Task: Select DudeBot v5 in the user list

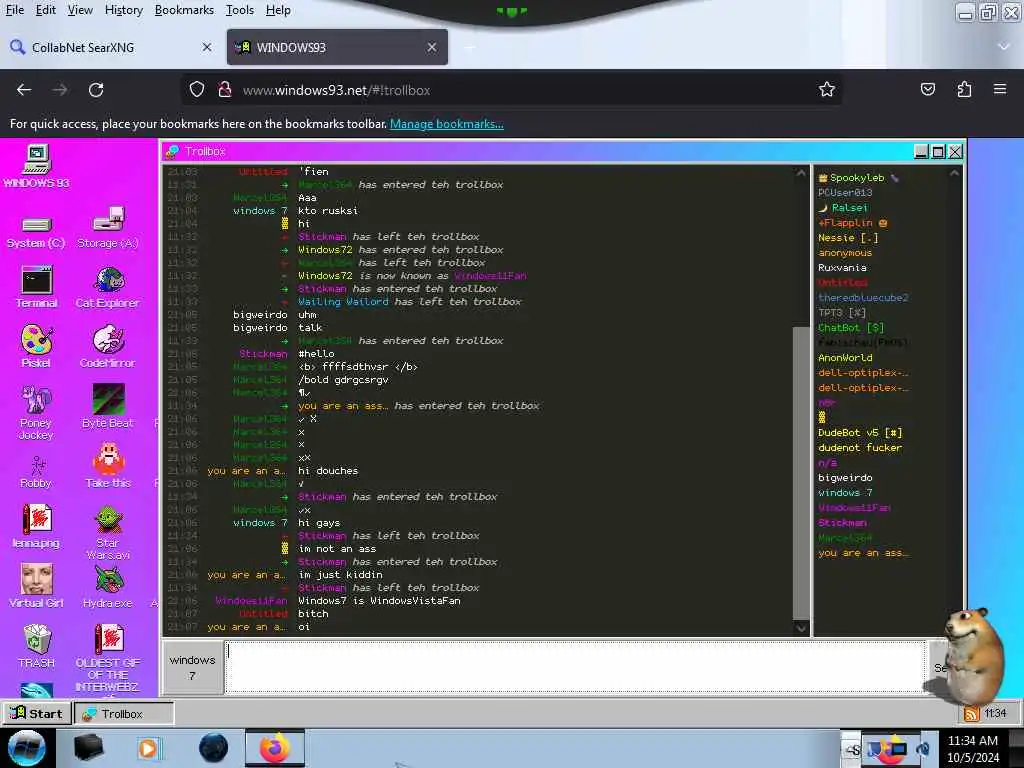Action: pyautogui.click(x=860, y=433)
